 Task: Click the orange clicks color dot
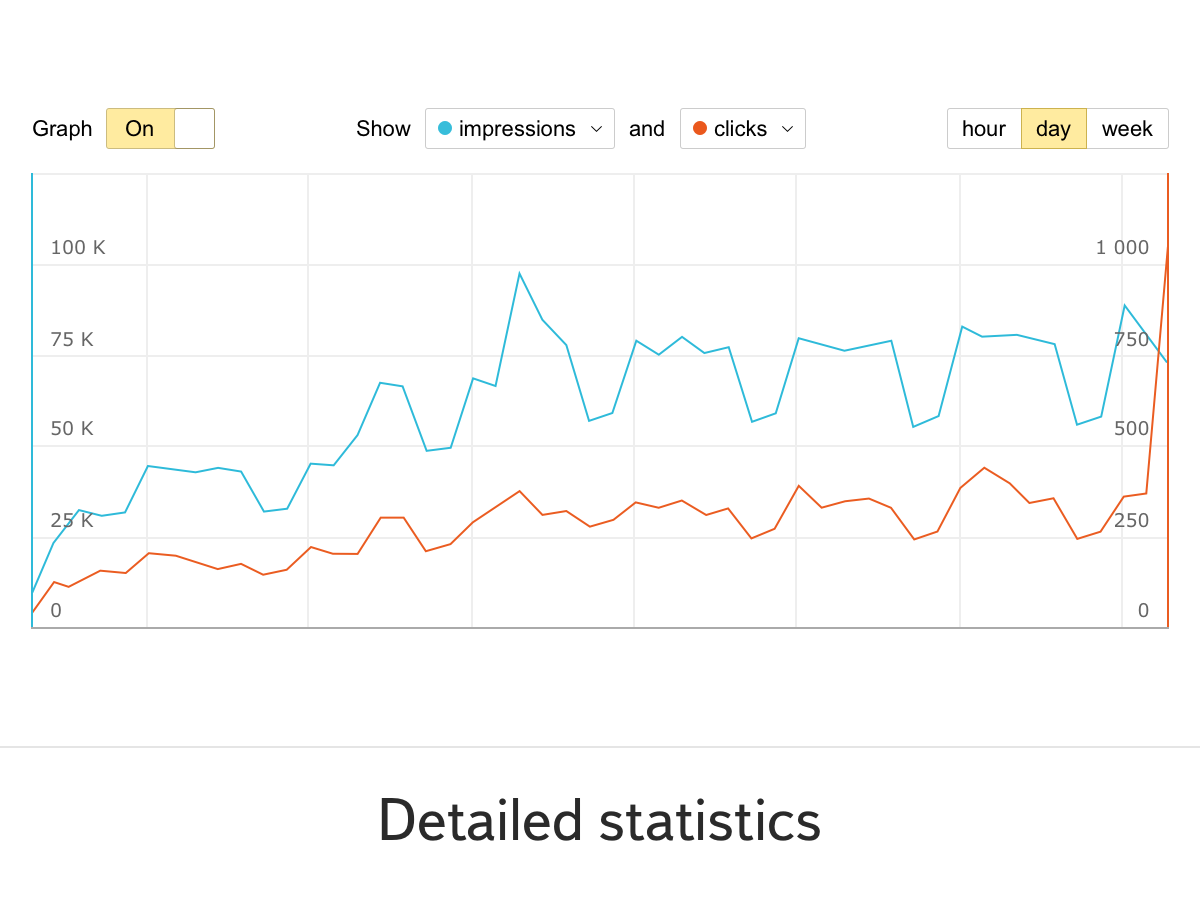click(x=700, y=128)
